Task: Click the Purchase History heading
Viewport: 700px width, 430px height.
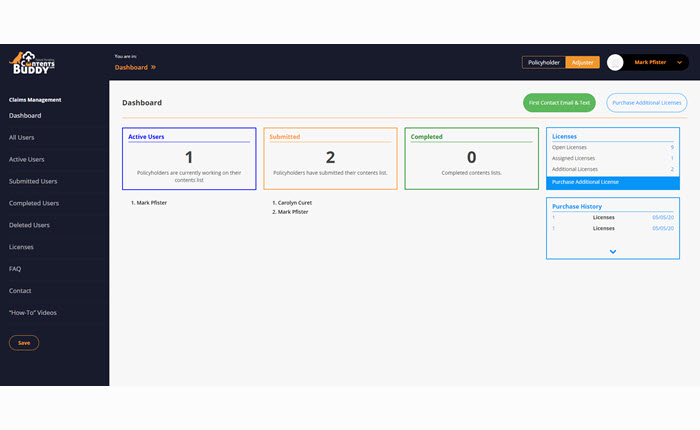Action: (x=577, y=206)
